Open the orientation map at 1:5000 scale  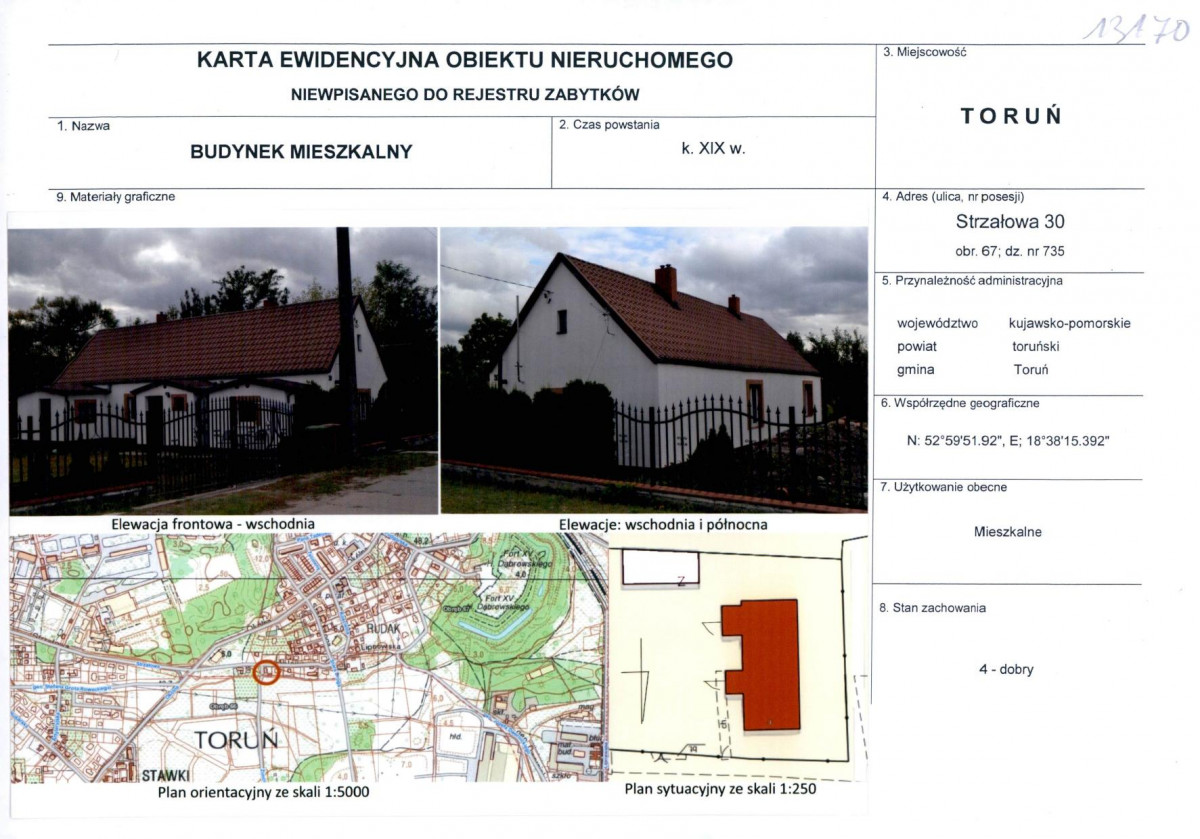point(300,660)
